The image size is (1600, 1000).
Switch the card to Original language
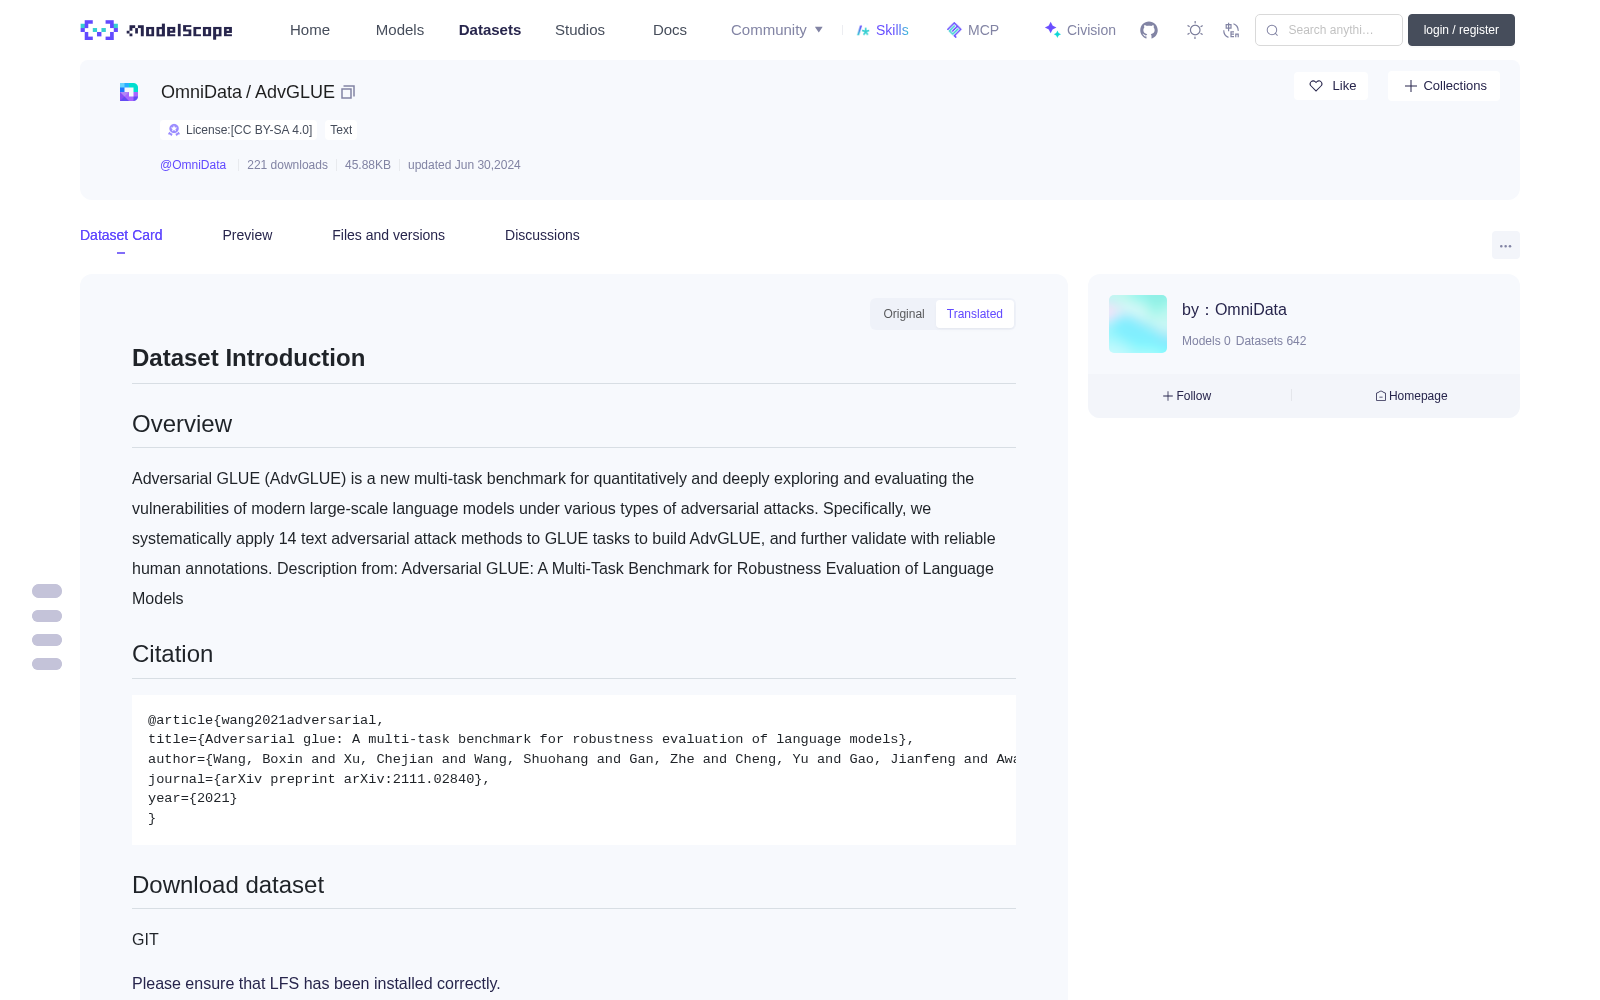904,314
